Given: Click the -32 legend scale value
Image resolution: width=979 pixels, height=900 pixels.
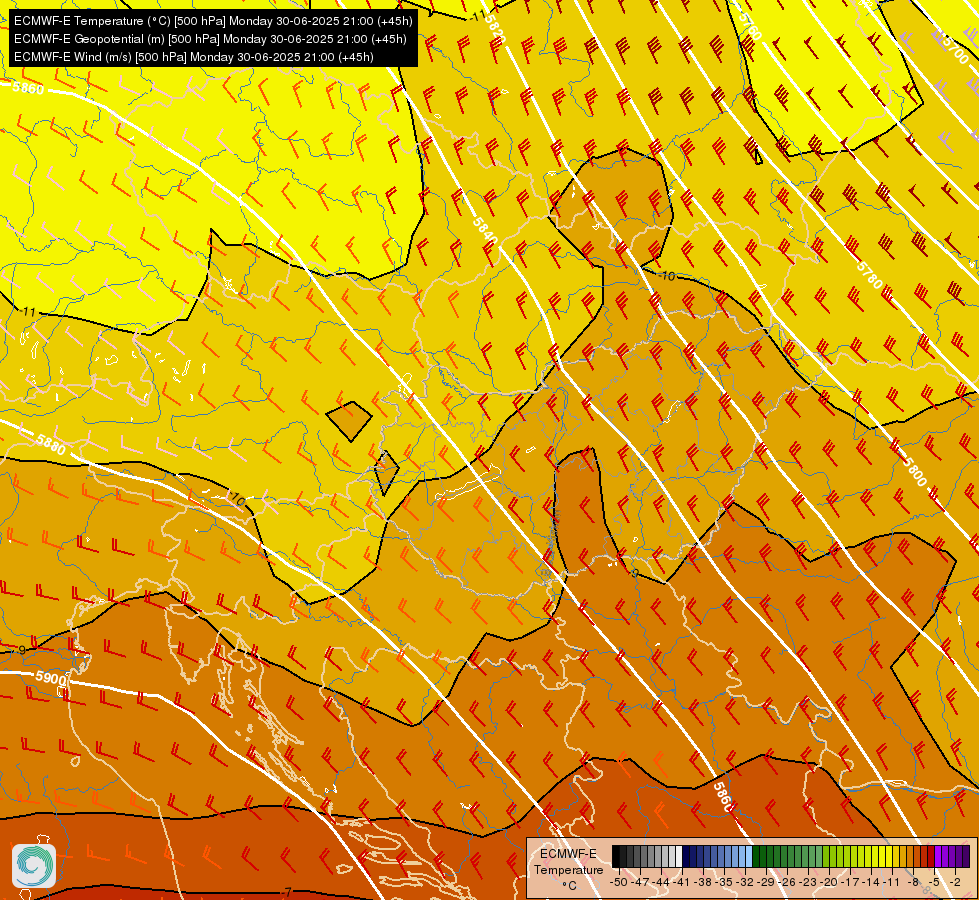Looking at the screenshot, I should click(x=745, y=882).
